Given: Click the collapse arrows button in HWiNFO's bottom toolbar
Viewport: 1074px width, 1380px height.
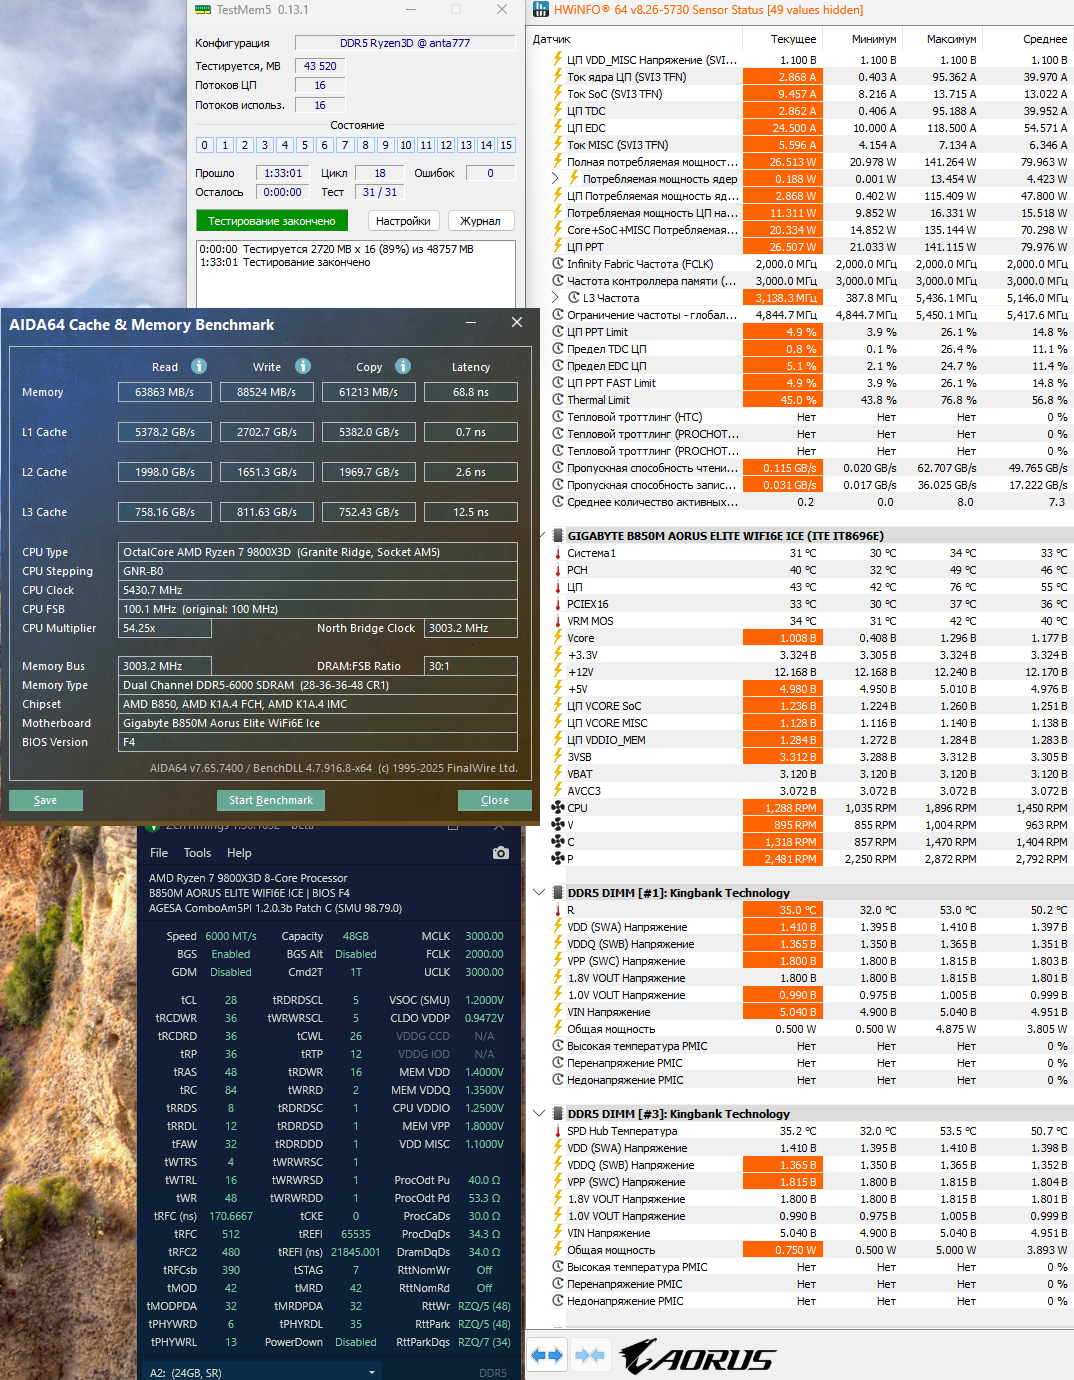Looking at the screenshot, I should (590, 1355).
